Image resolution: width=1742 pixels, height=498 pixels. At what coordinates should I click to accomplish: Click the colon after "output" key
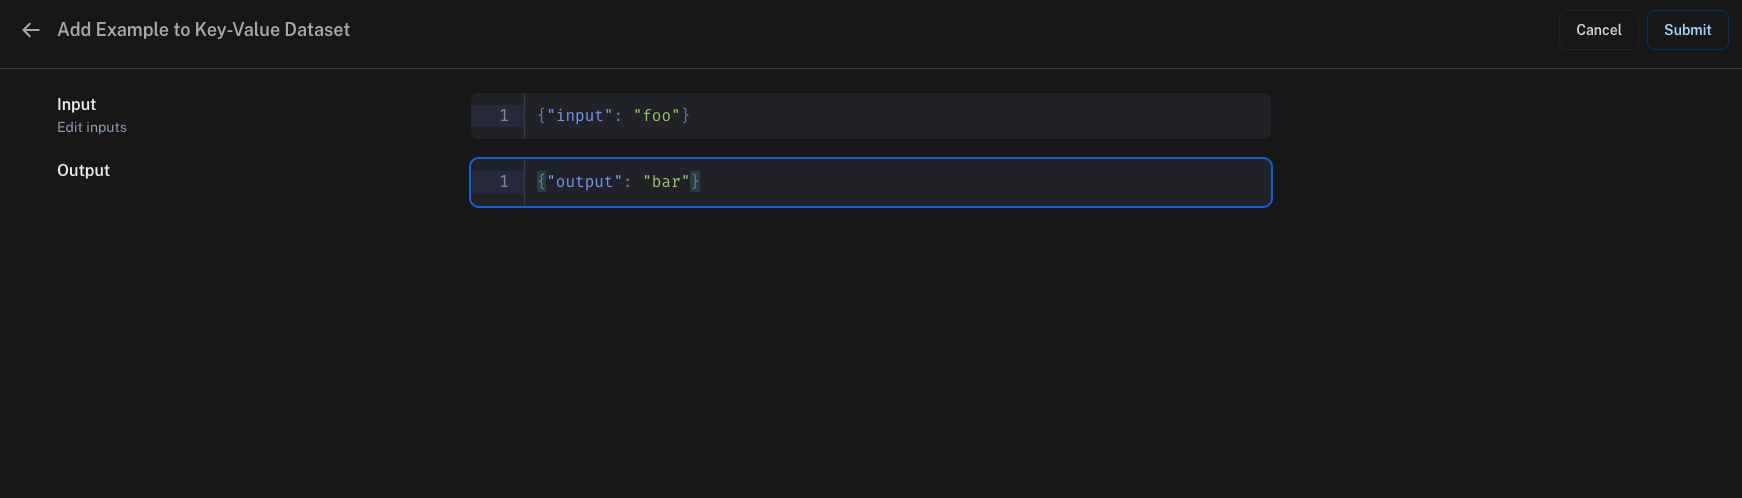pos(628,182)
